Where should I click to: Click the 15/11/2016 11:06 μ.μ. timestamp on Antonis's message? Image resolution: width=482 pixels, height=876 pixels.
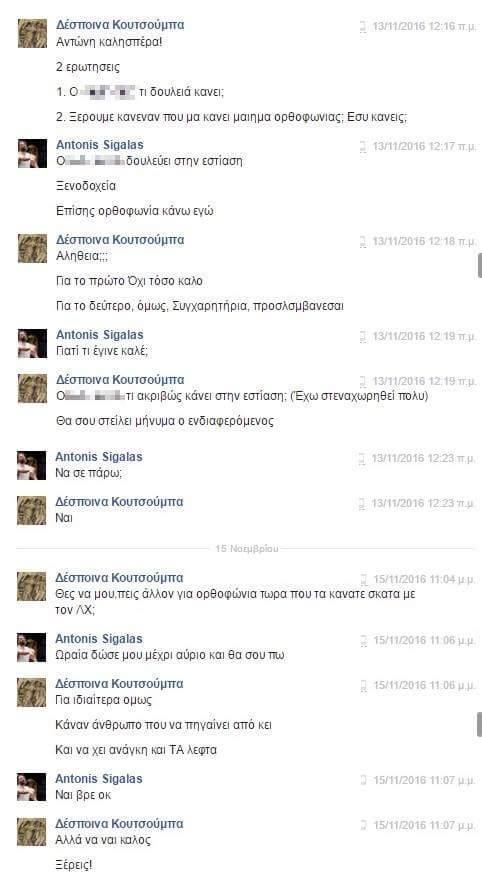424,640
